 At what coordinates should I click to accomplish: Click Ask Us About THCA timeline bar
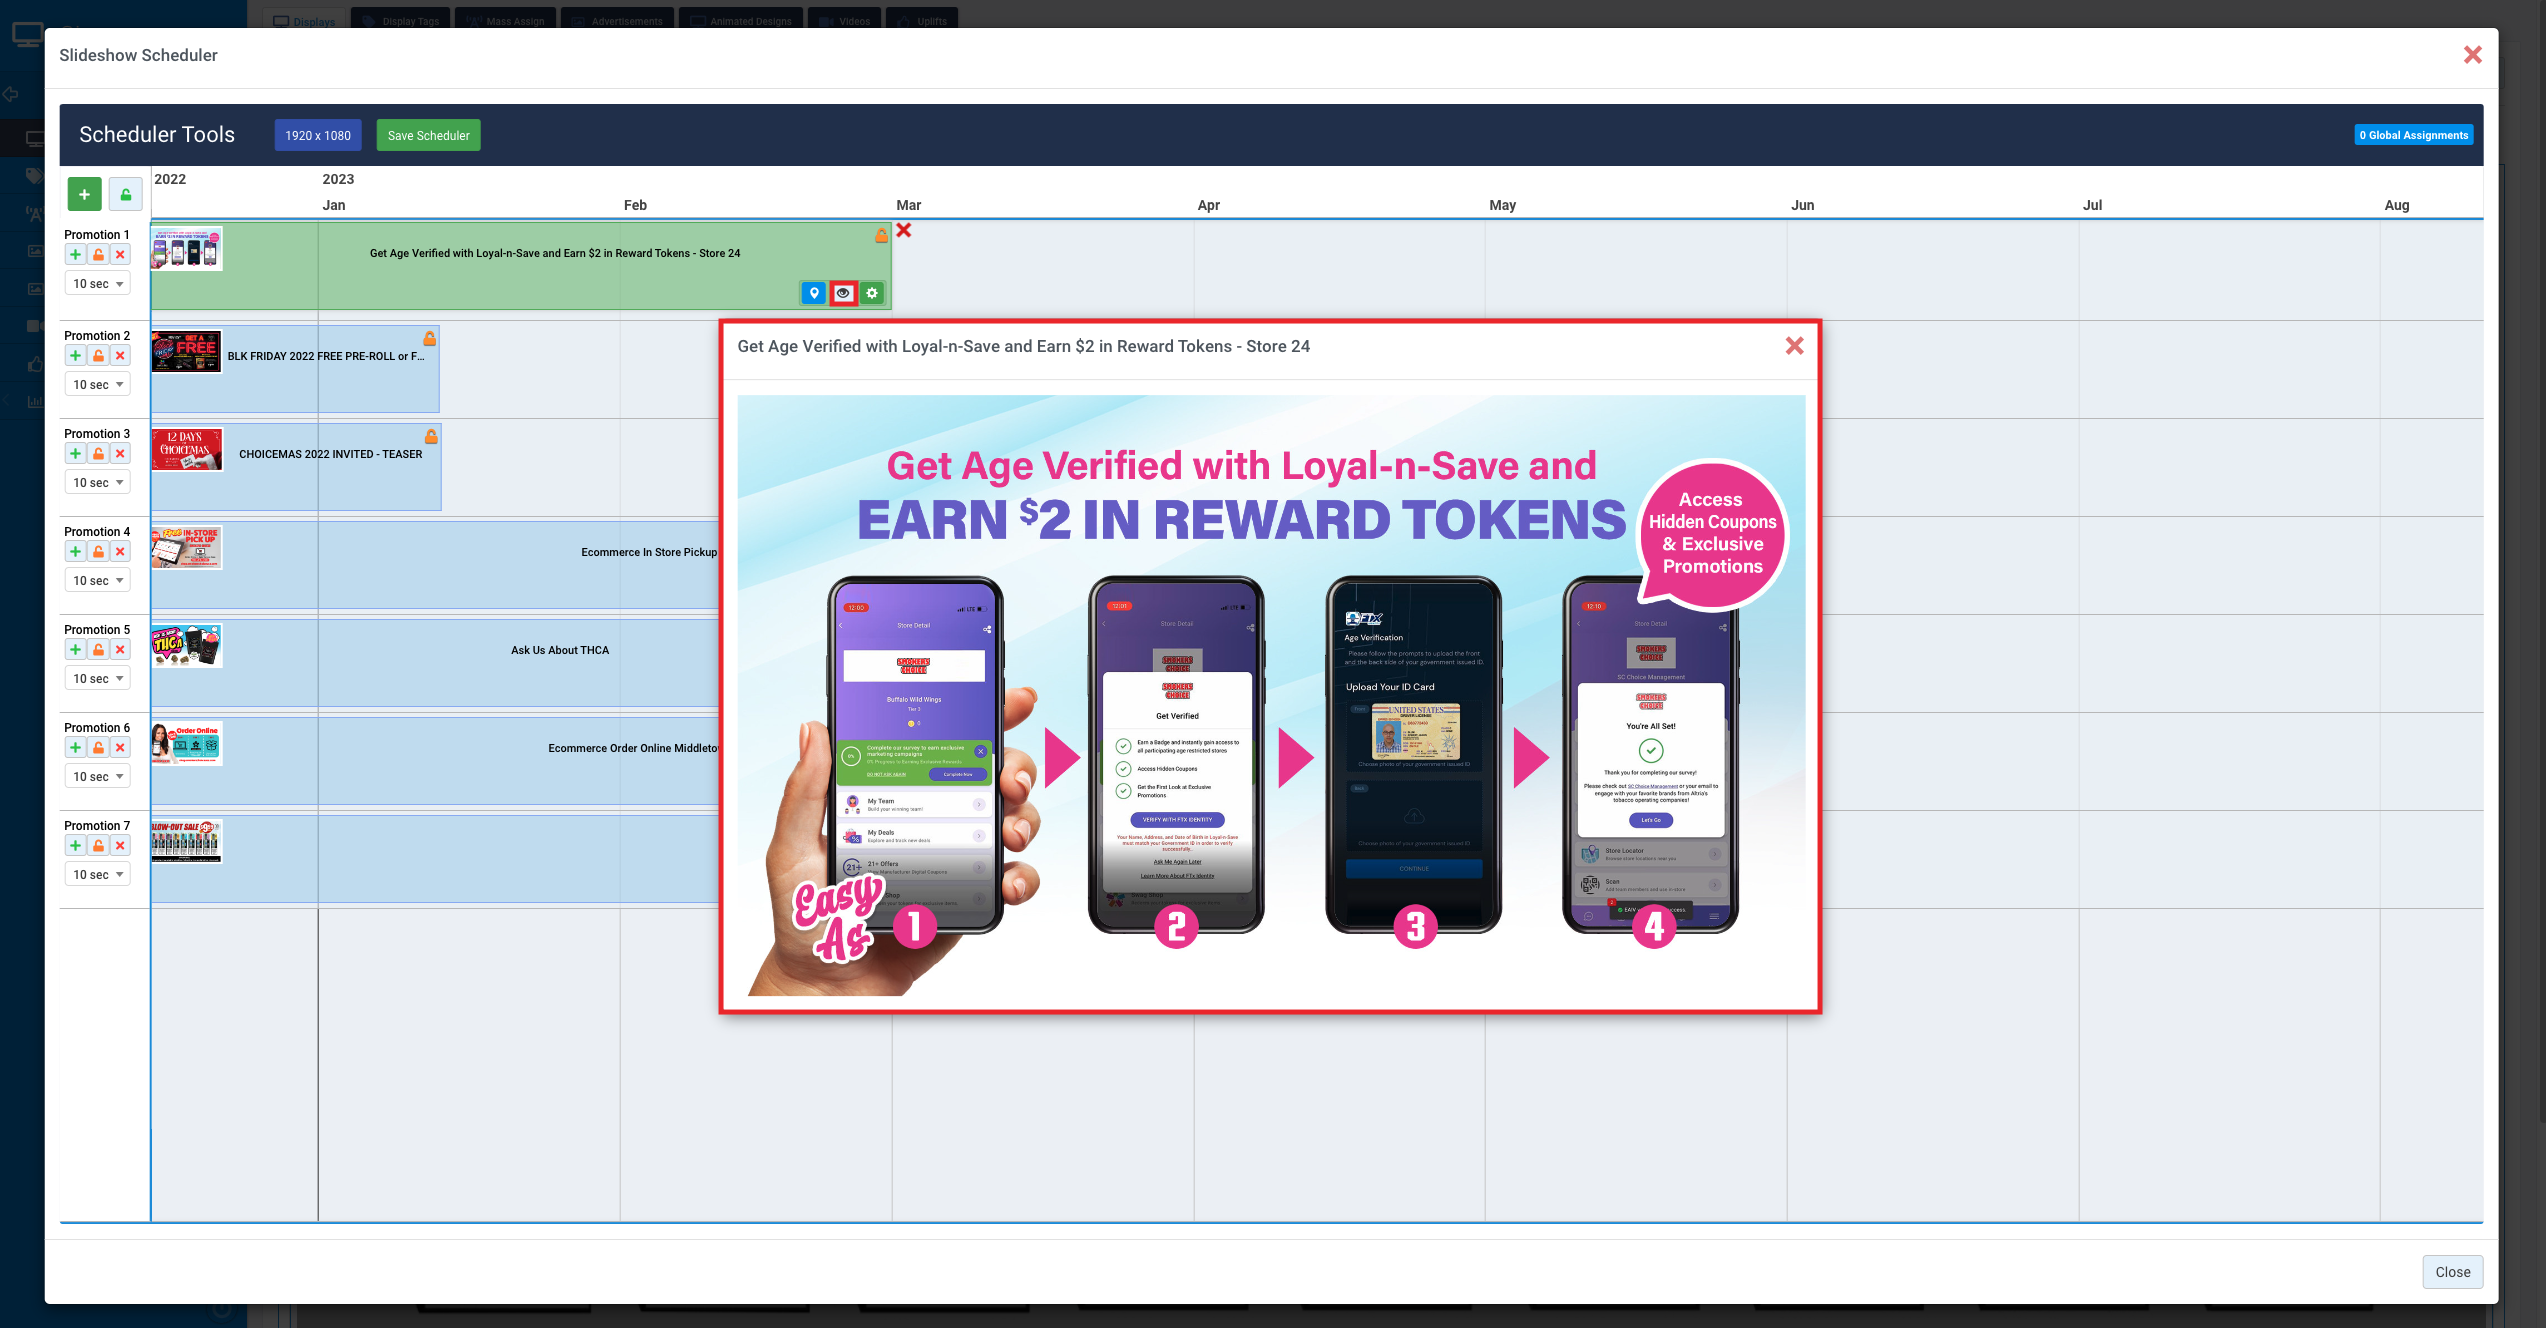(x=436, y=663)
